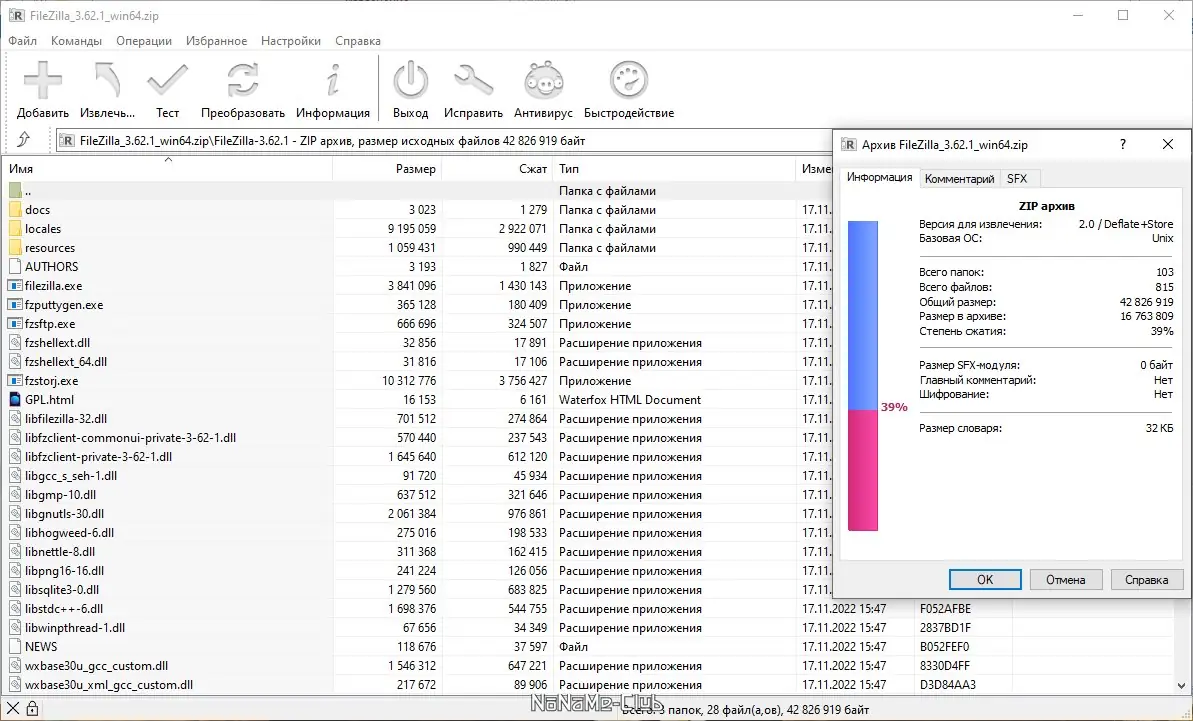This screenshot has height=721, width=1193.
Task: Sort by Имя column header
Action: pos(168,169)
